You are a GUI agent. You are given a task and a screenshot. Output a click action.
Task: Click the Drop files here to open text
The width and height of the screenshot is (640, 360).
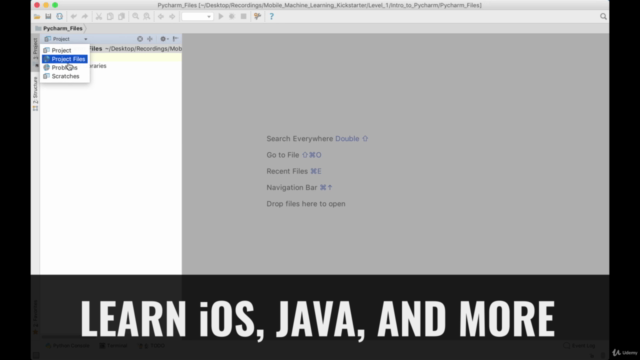point(306,204)
